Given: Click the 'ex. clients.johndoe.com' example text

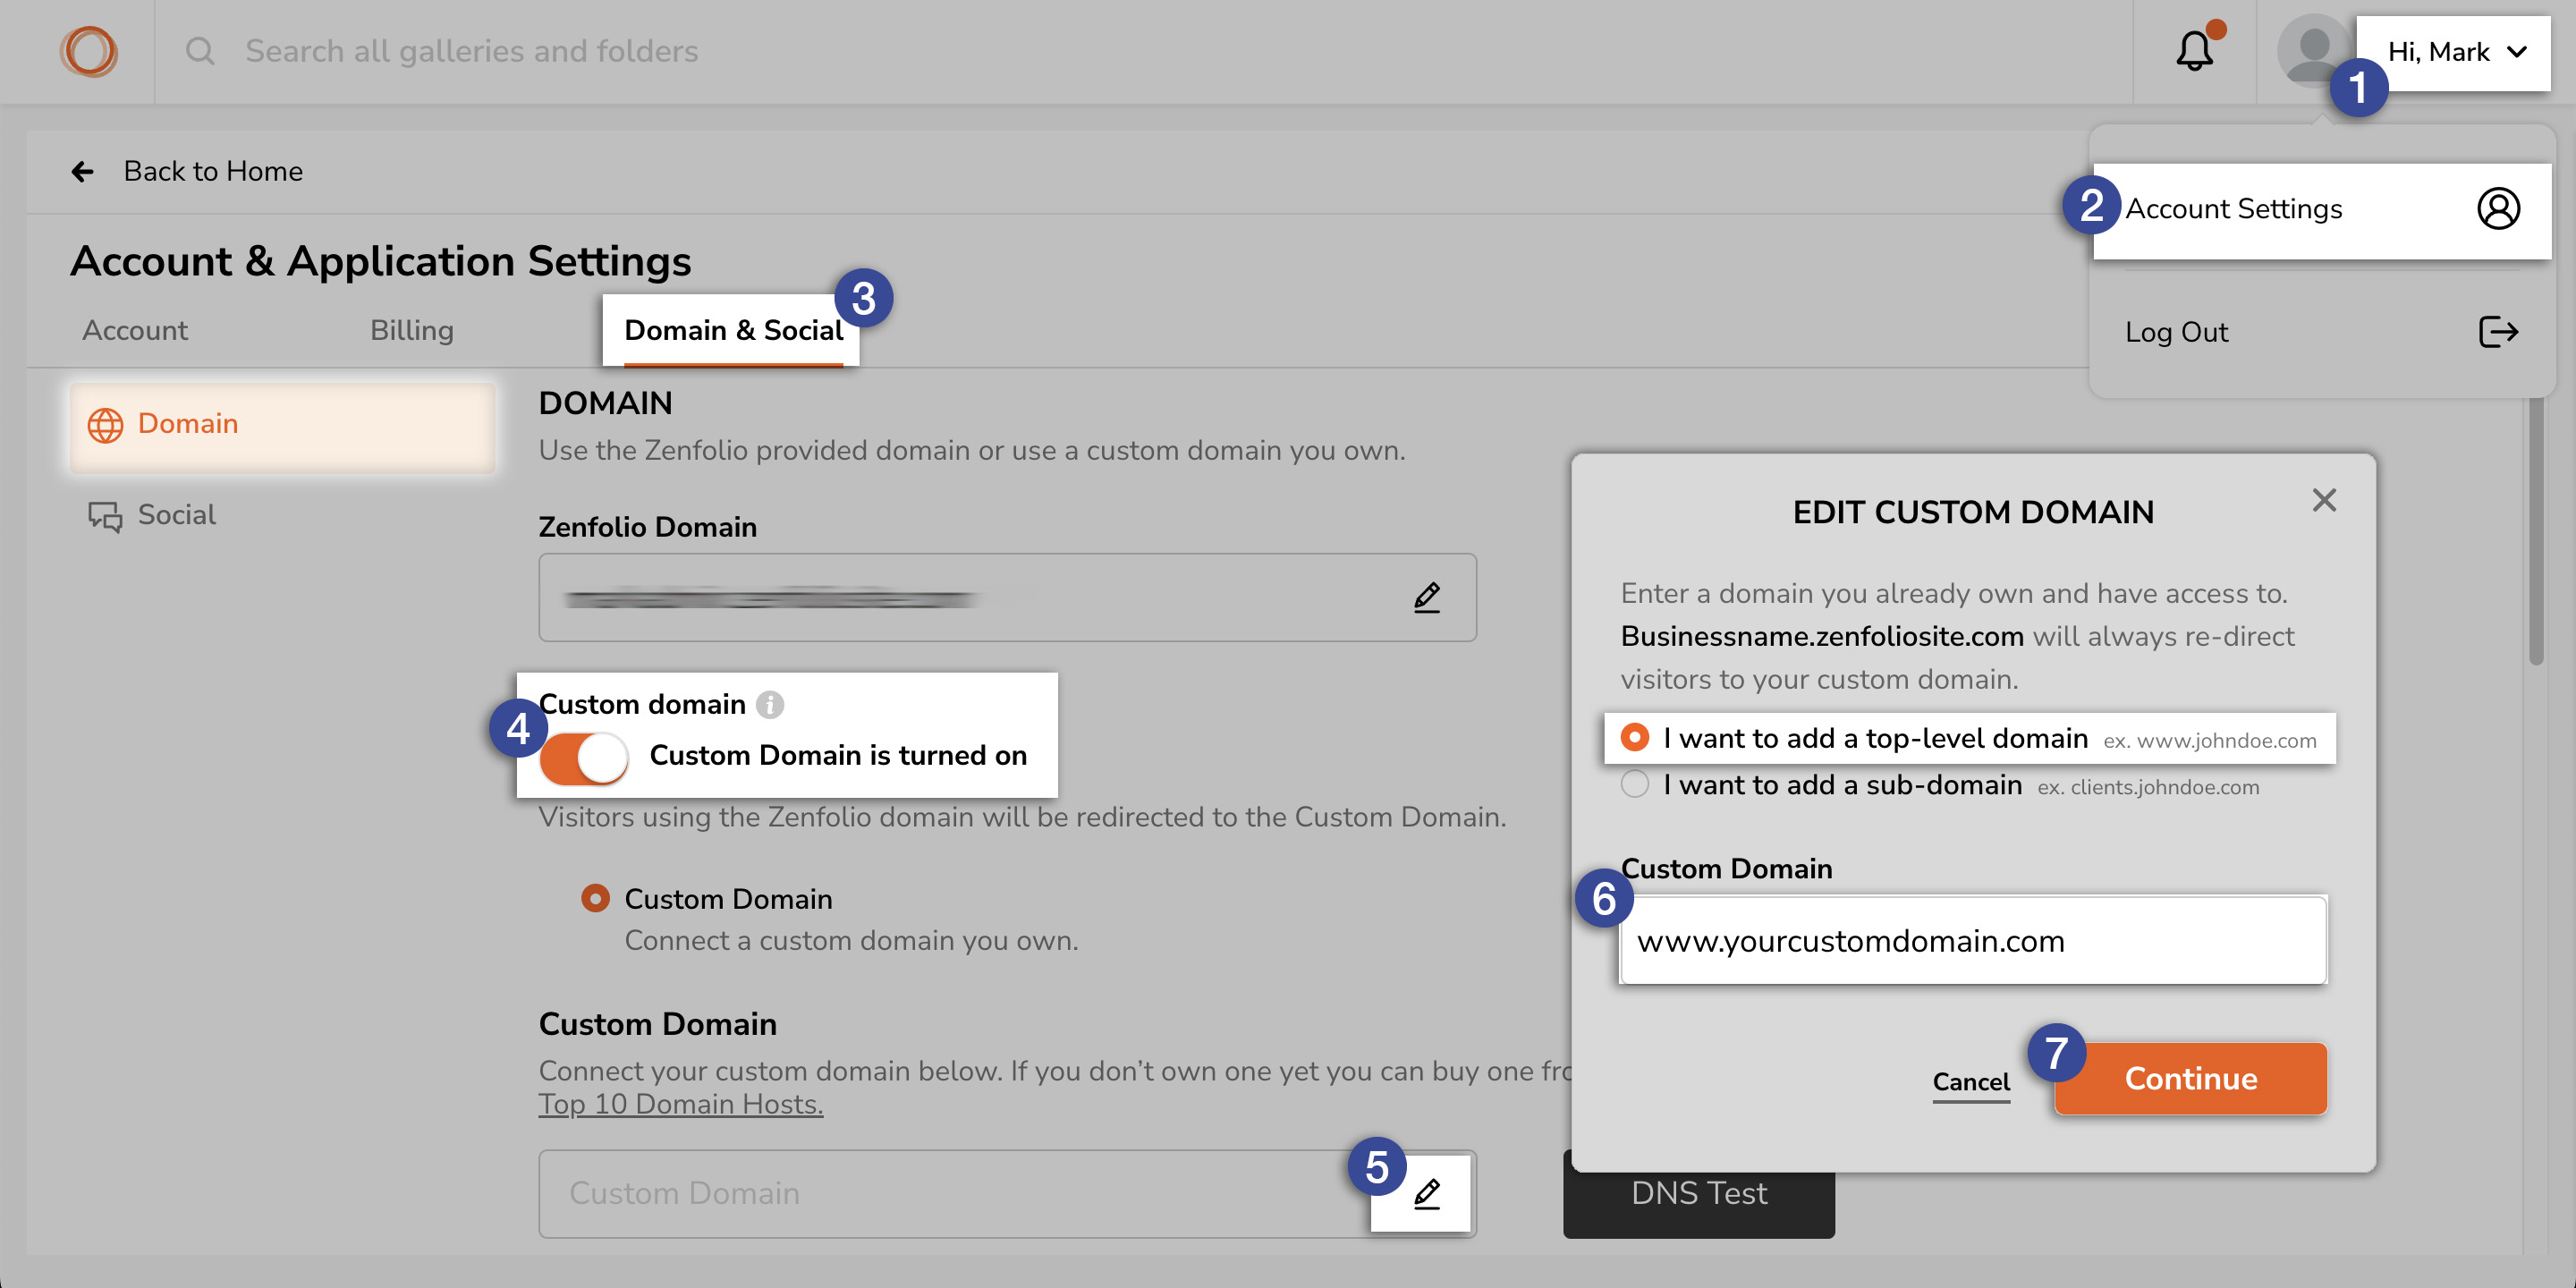Looking at the screenshot, I should point(2148,788).
